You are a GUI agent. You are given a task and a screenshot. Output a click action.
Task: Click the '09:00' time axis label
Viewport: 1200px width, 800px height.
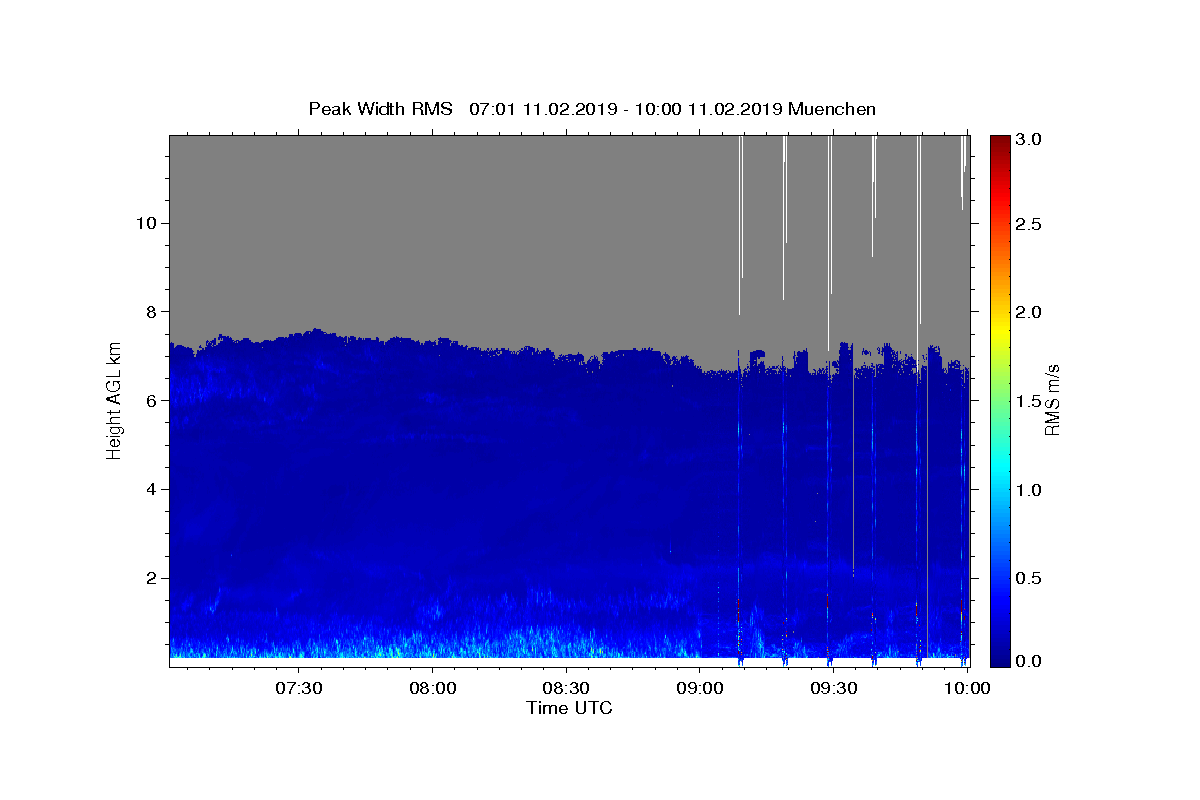tap(699, 689)
